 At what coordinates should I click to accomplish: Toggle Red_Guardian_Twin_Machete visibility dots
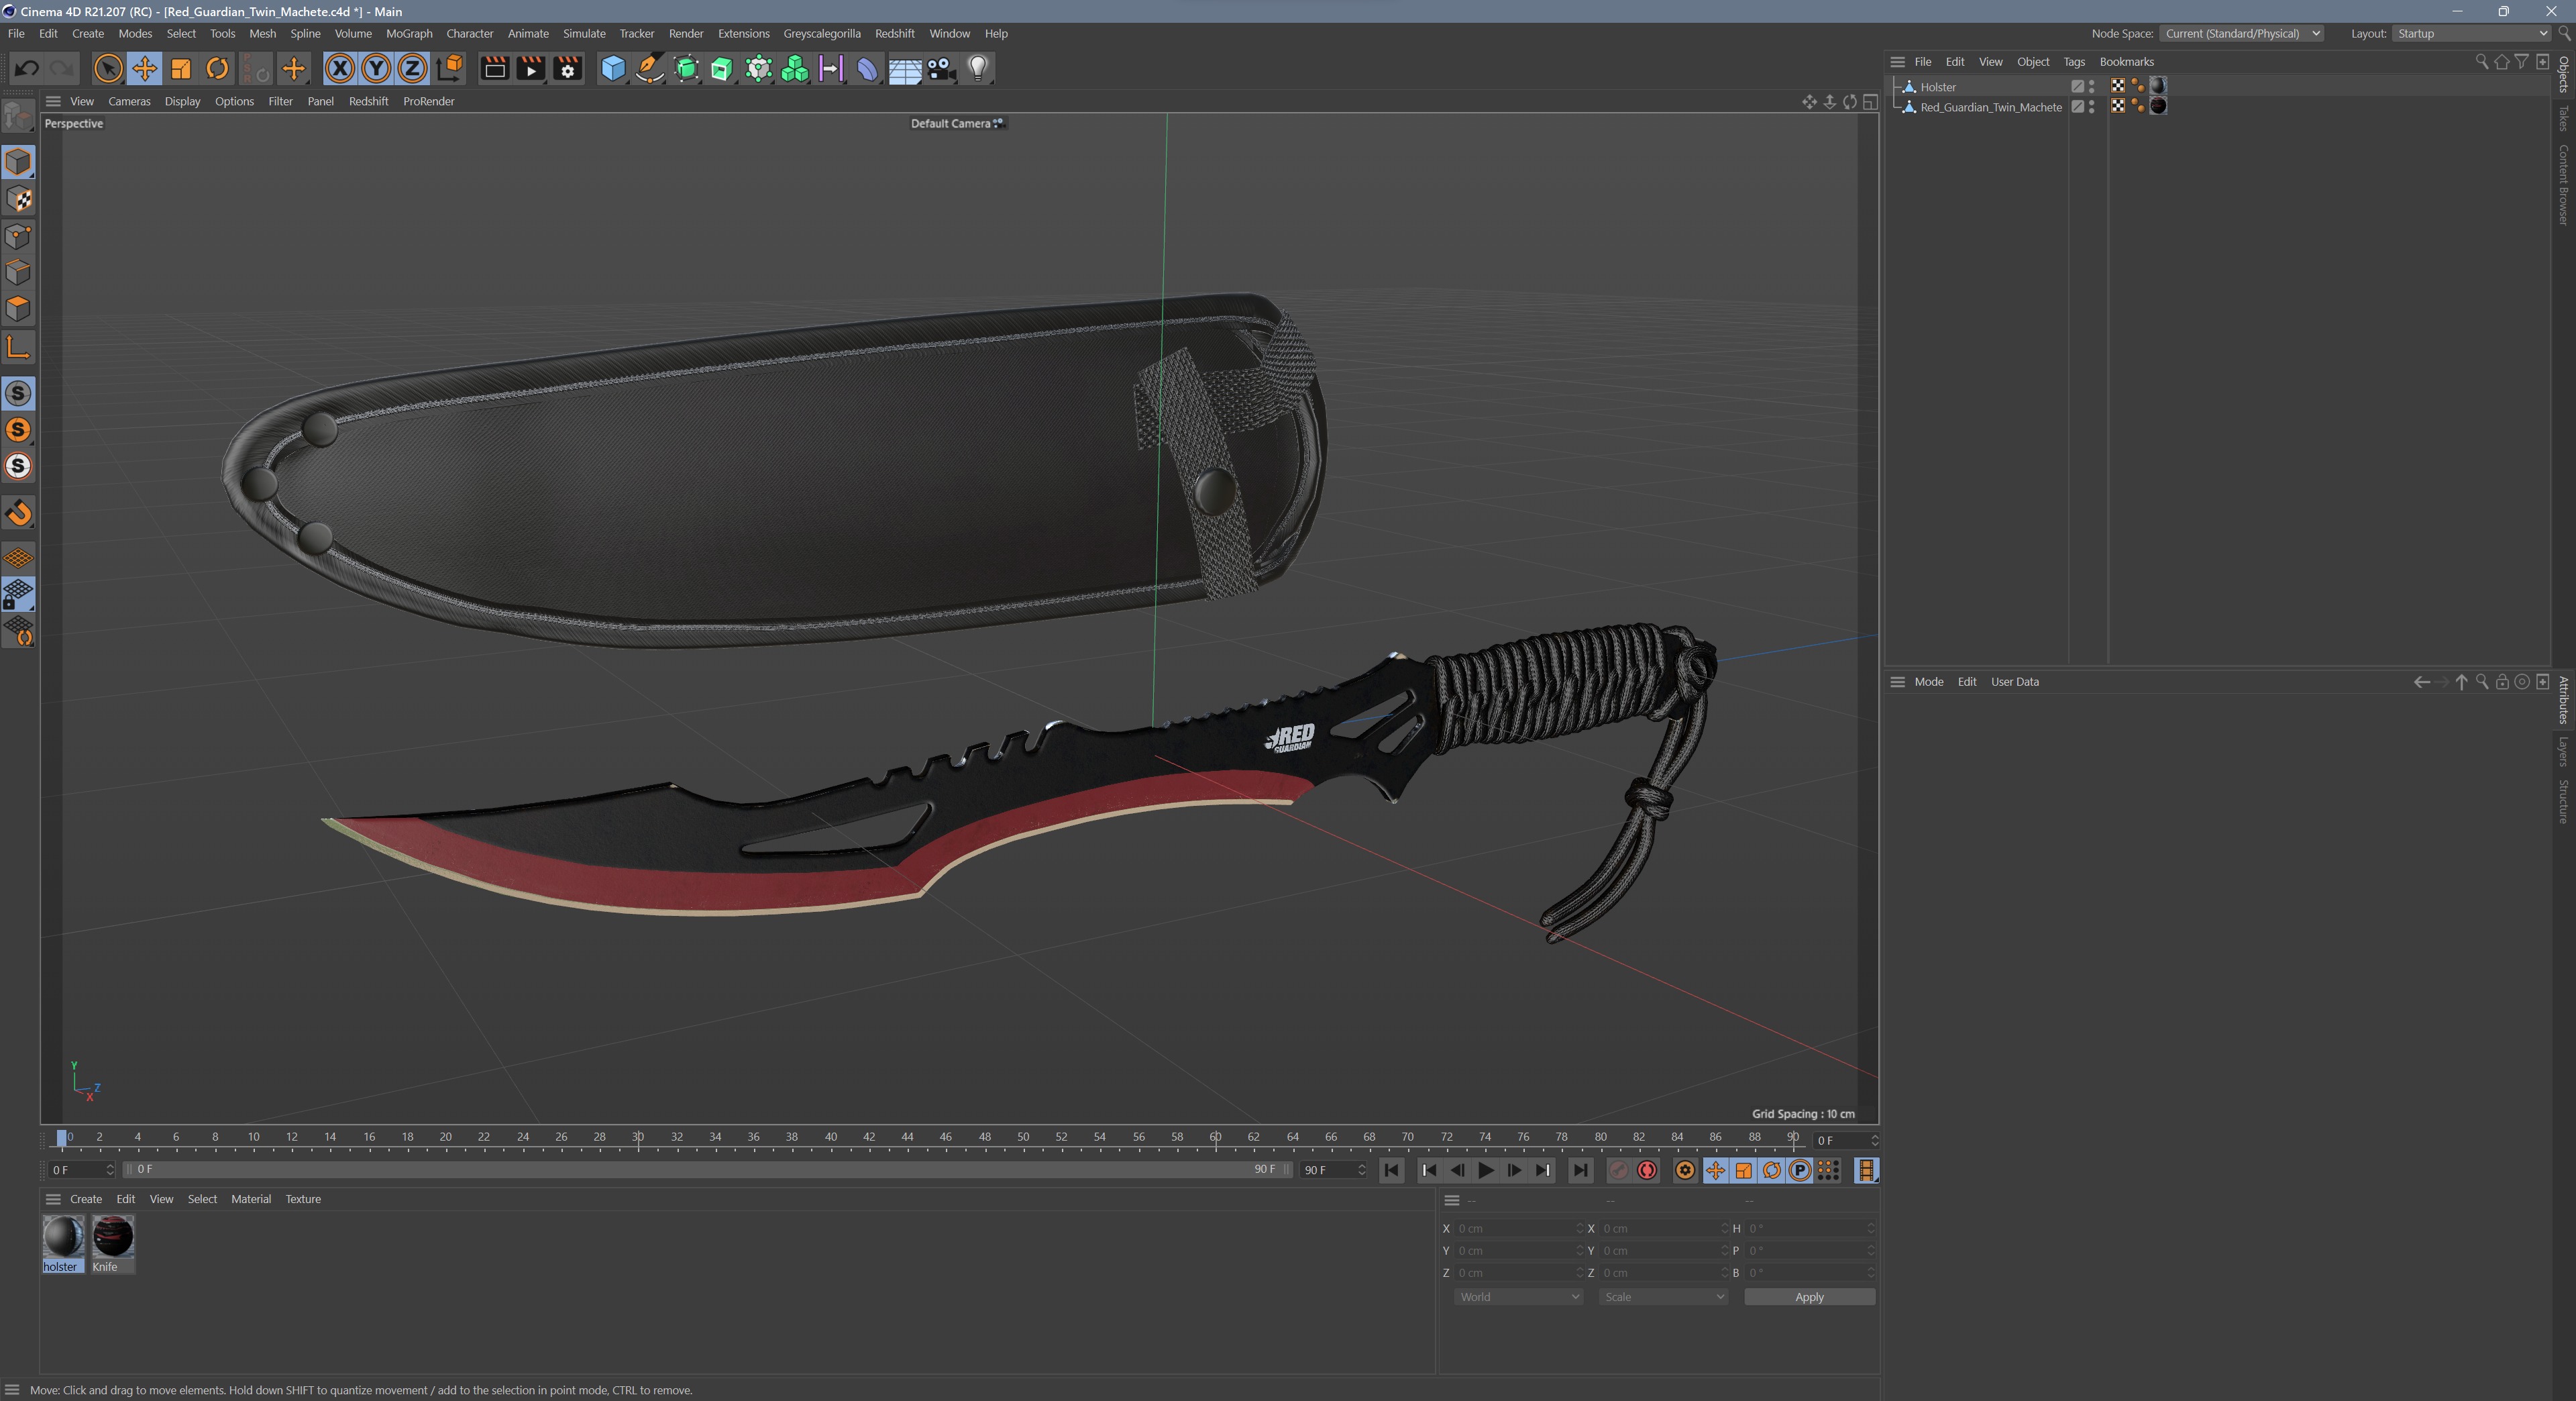pyautogui.click(x=2092, y=107)
